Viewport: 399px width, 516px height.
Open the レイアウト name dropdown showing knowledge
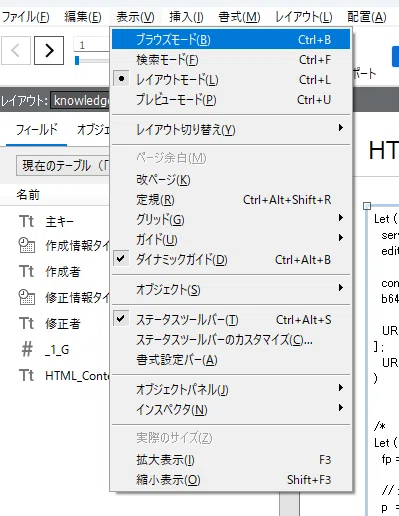[80, 100]
